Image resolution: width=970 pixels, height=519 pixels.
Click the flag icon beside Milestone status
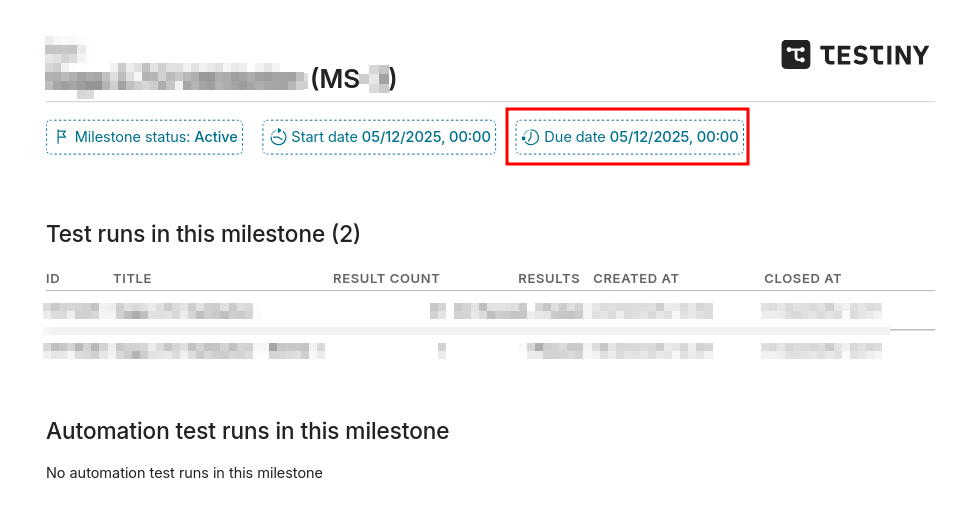(62, 137)
